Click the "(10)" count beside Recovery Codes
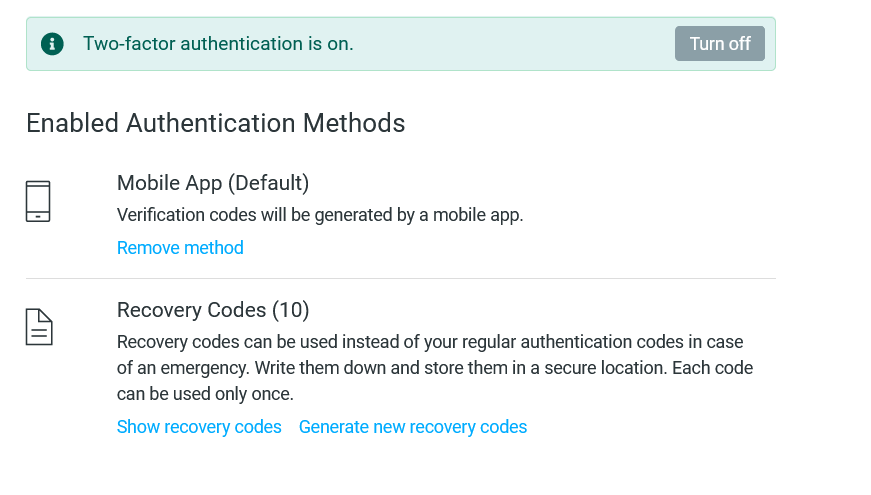Screen dimensions: 871x495 291,309
